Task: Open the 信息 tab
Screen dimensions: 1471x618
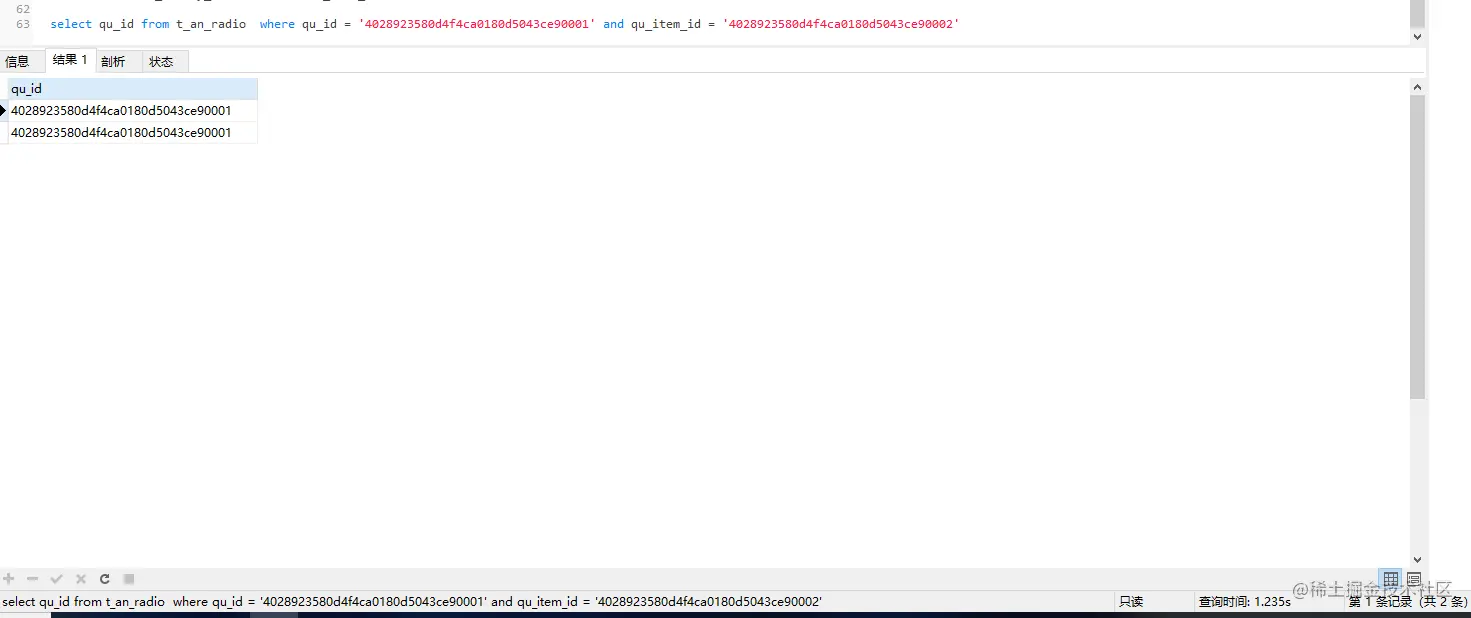Action: (18, 61)
